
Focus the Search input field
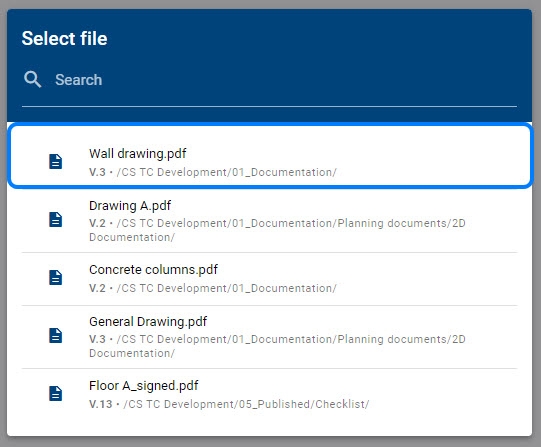(269, 80)
